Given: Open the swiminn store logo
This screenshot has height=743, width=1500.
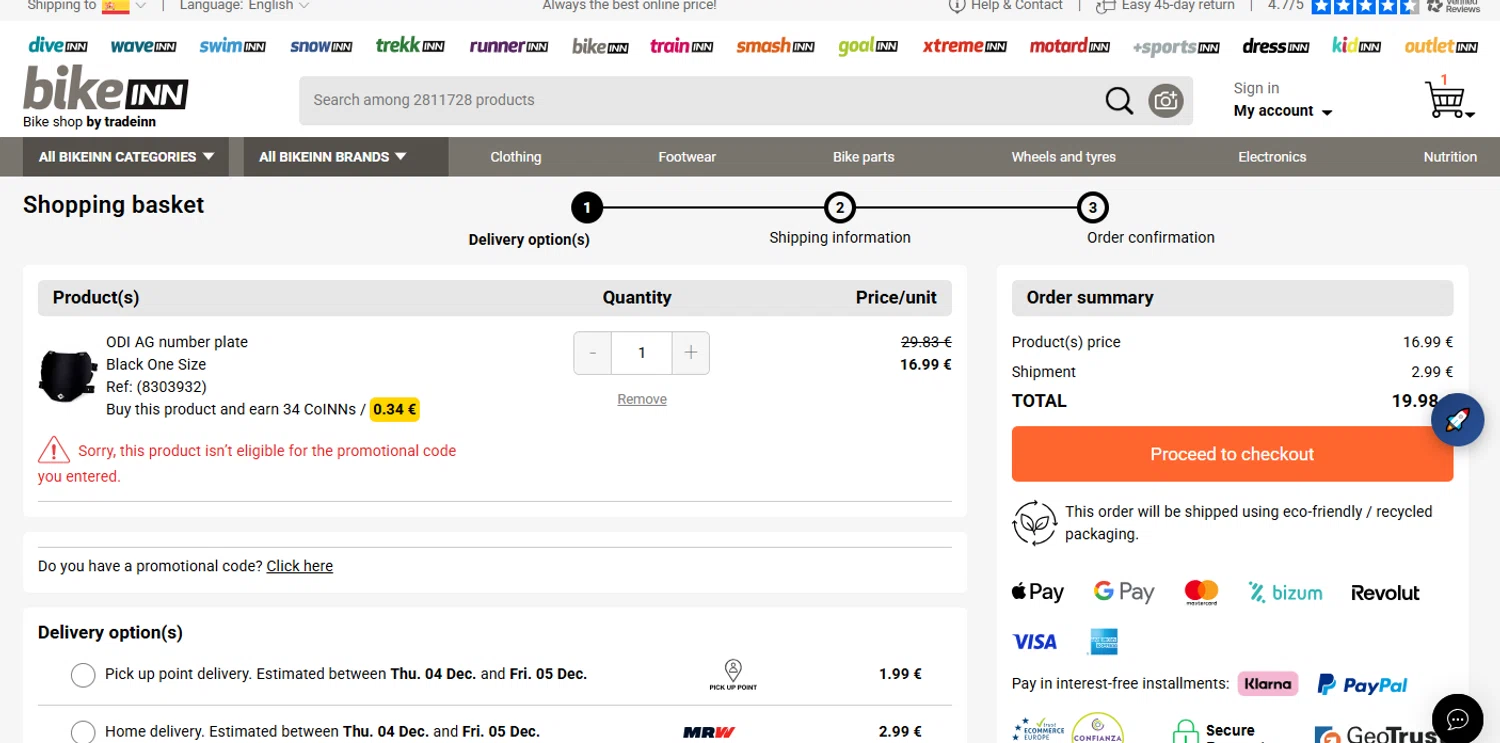Looking at the screenshot, I should (x=232, y=46).
